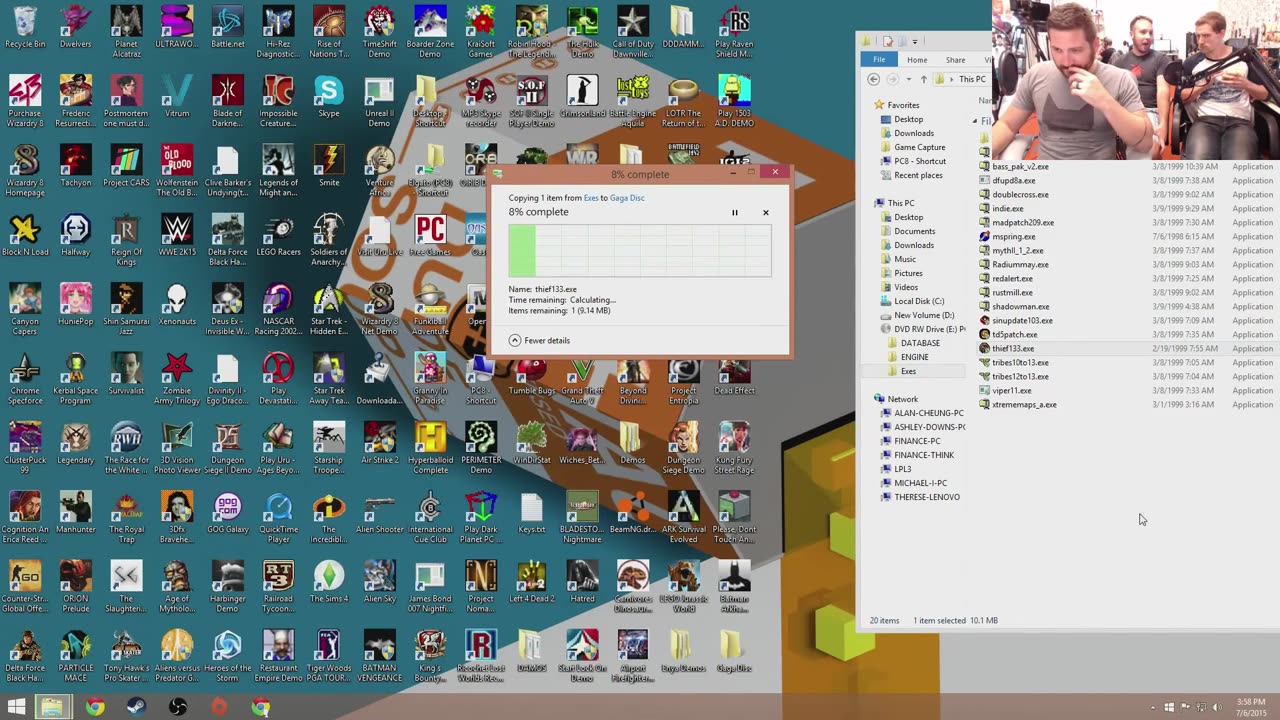
Task: Open ALAN-CHEUNG-PC under Network
Action: (x=928, y=413)
